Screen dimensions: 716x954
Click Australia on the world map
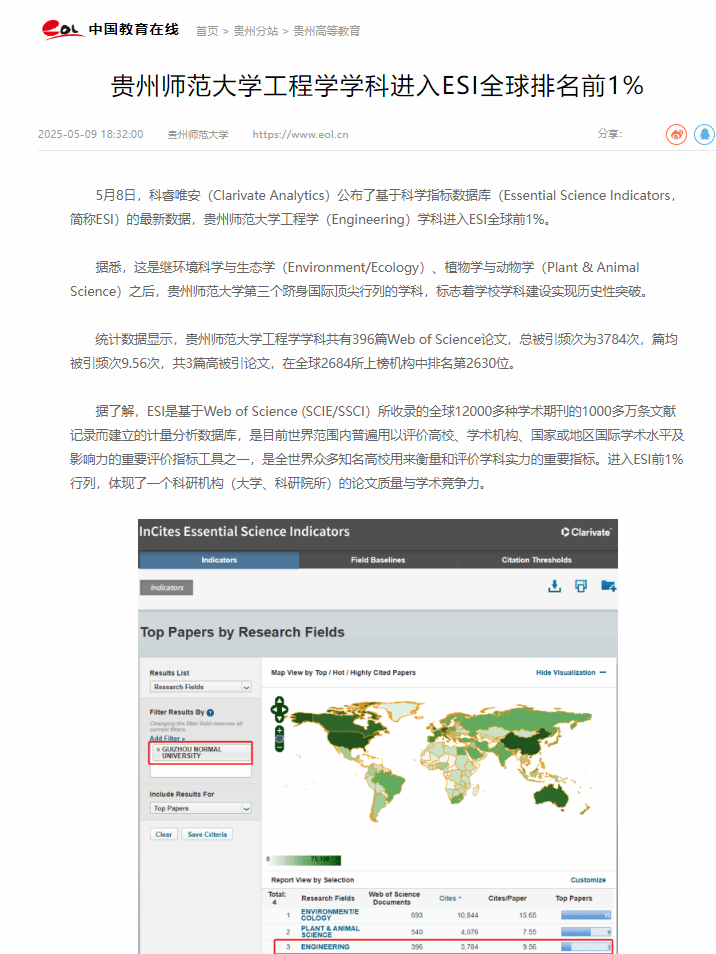pos(552,796)
